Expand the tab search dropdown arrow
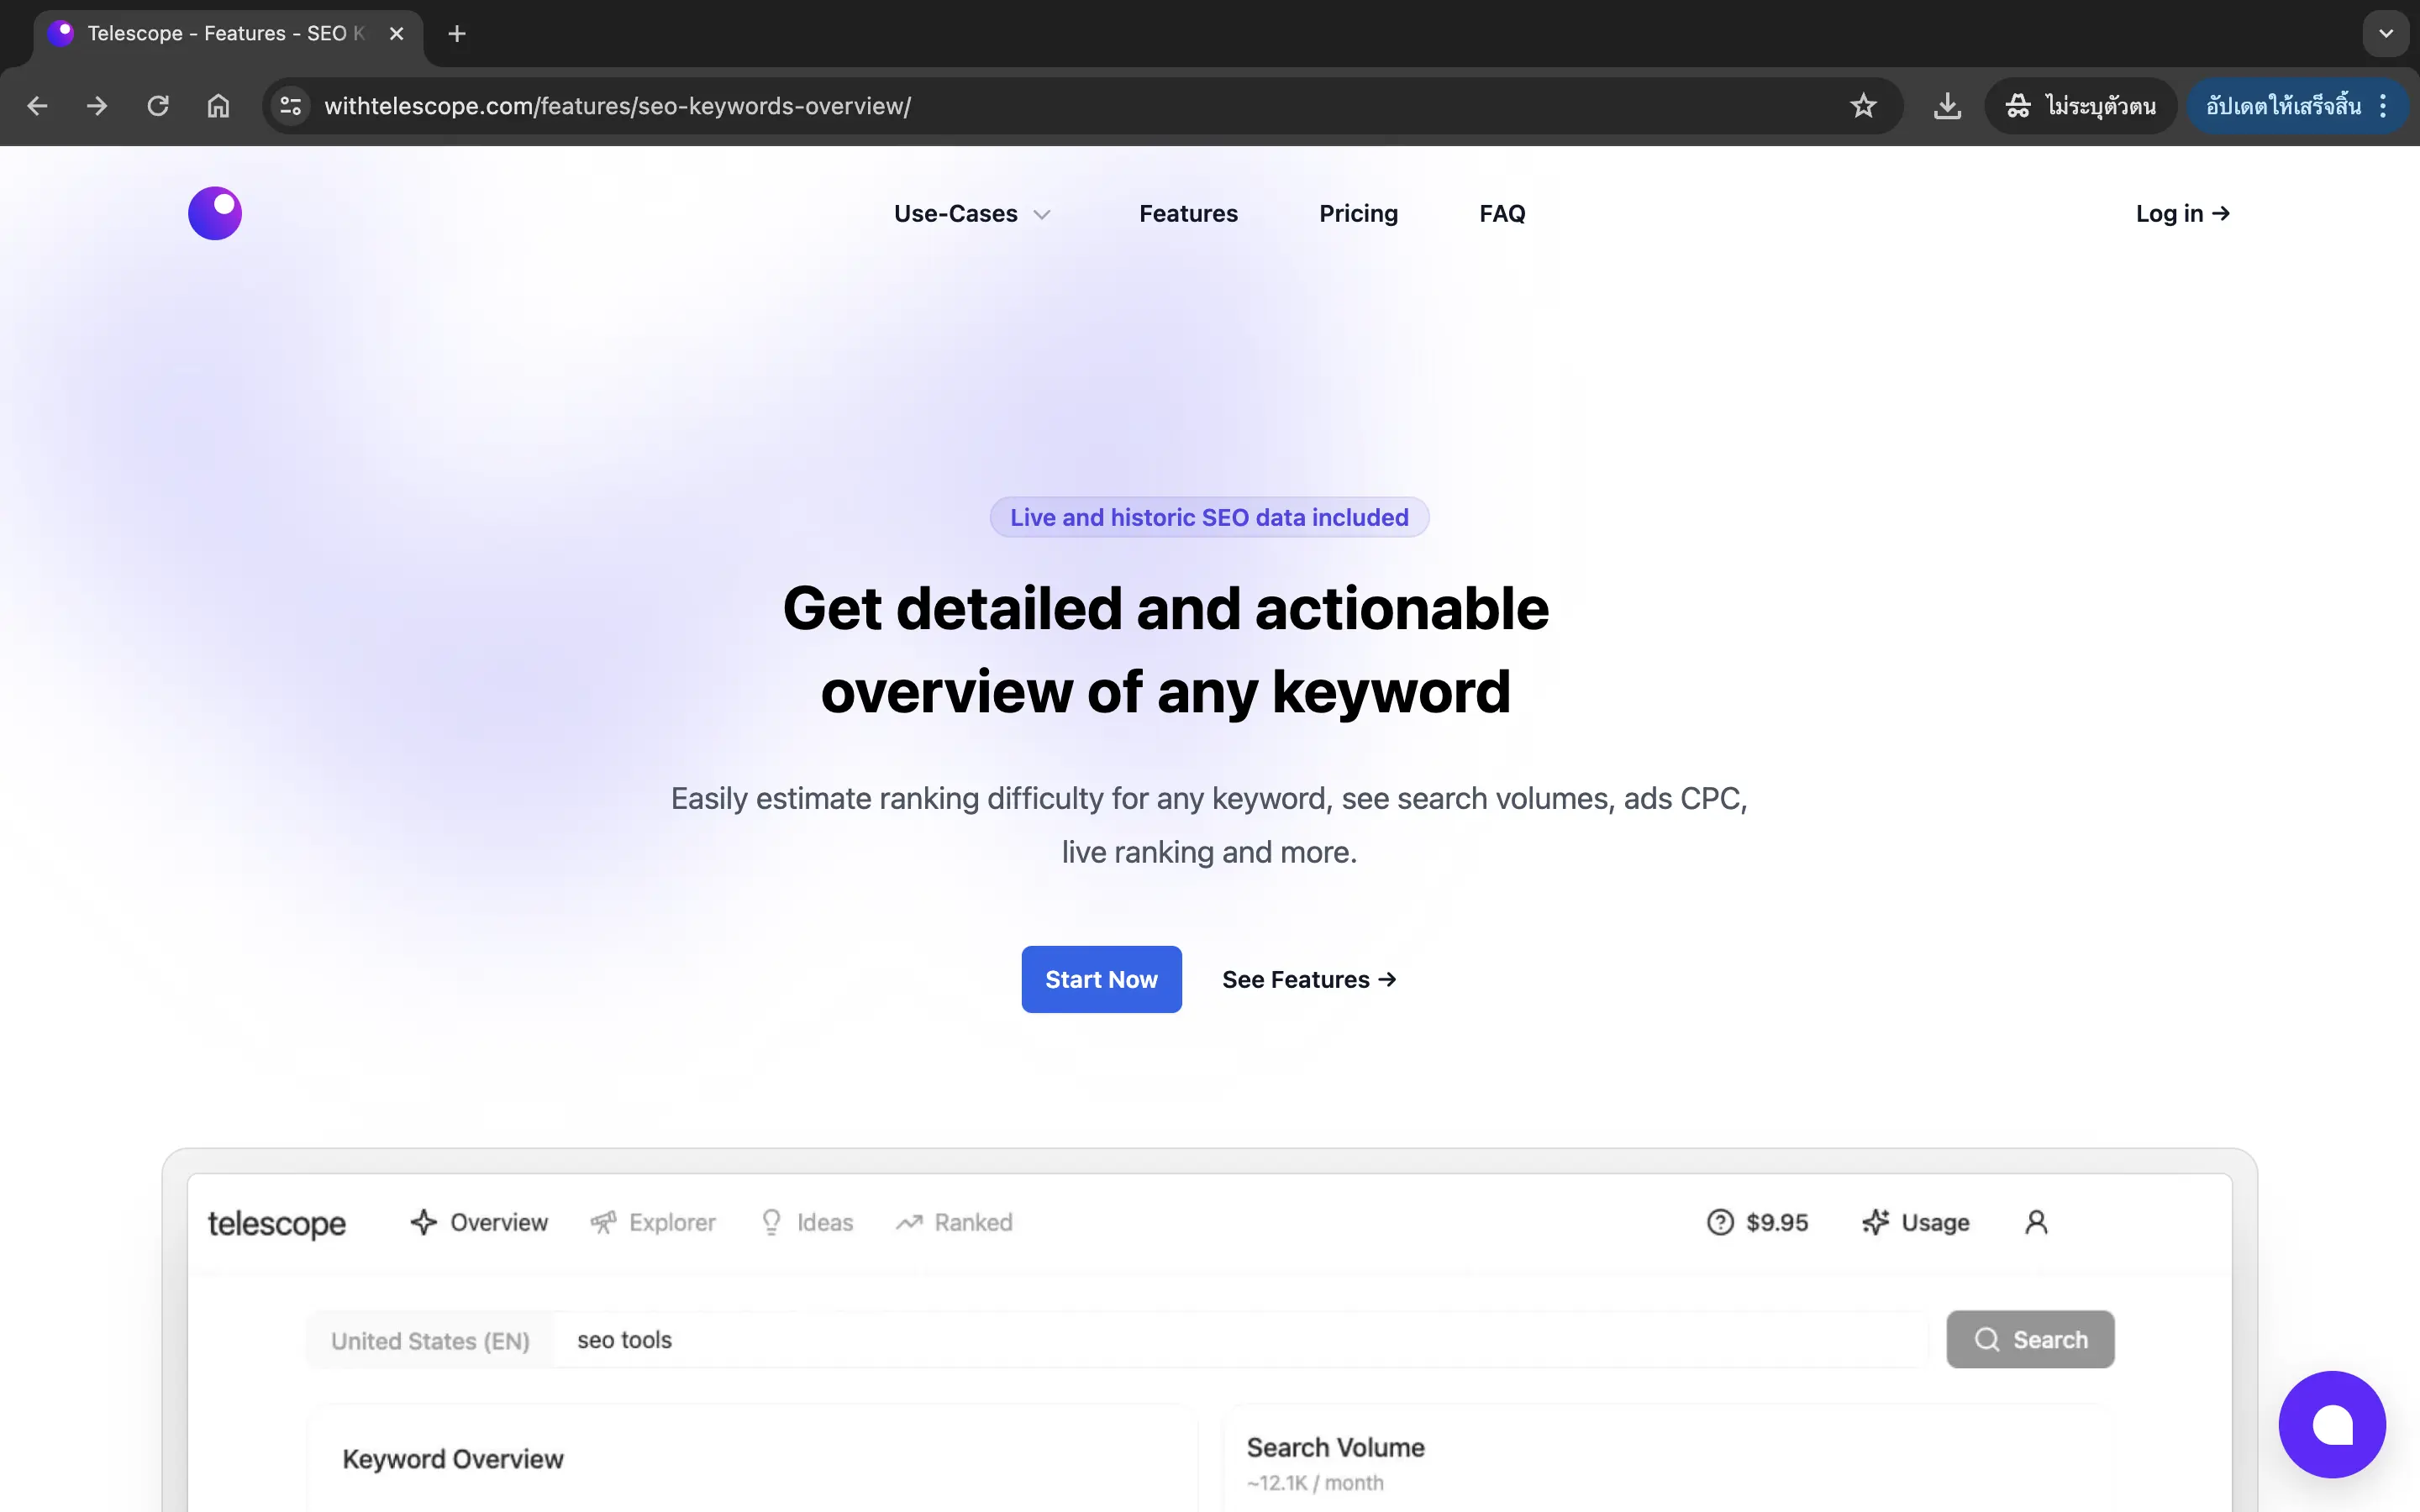Viewport: 2420px width, 1512px height. (x=2386, y=34)
